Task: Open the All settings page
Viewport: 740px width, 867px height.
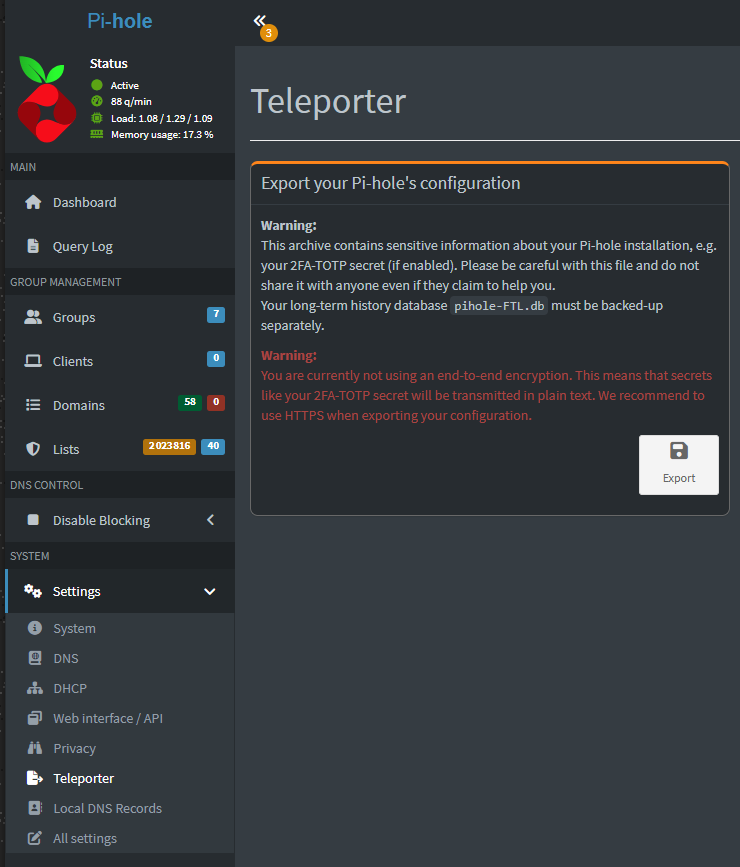Action: [85, 838]
